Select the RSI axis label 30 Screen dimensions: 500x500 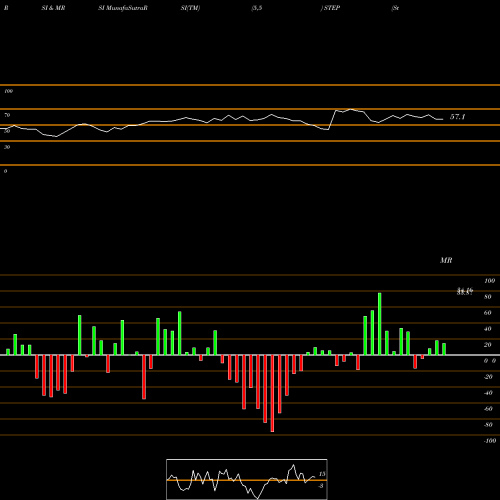[7, 147]
